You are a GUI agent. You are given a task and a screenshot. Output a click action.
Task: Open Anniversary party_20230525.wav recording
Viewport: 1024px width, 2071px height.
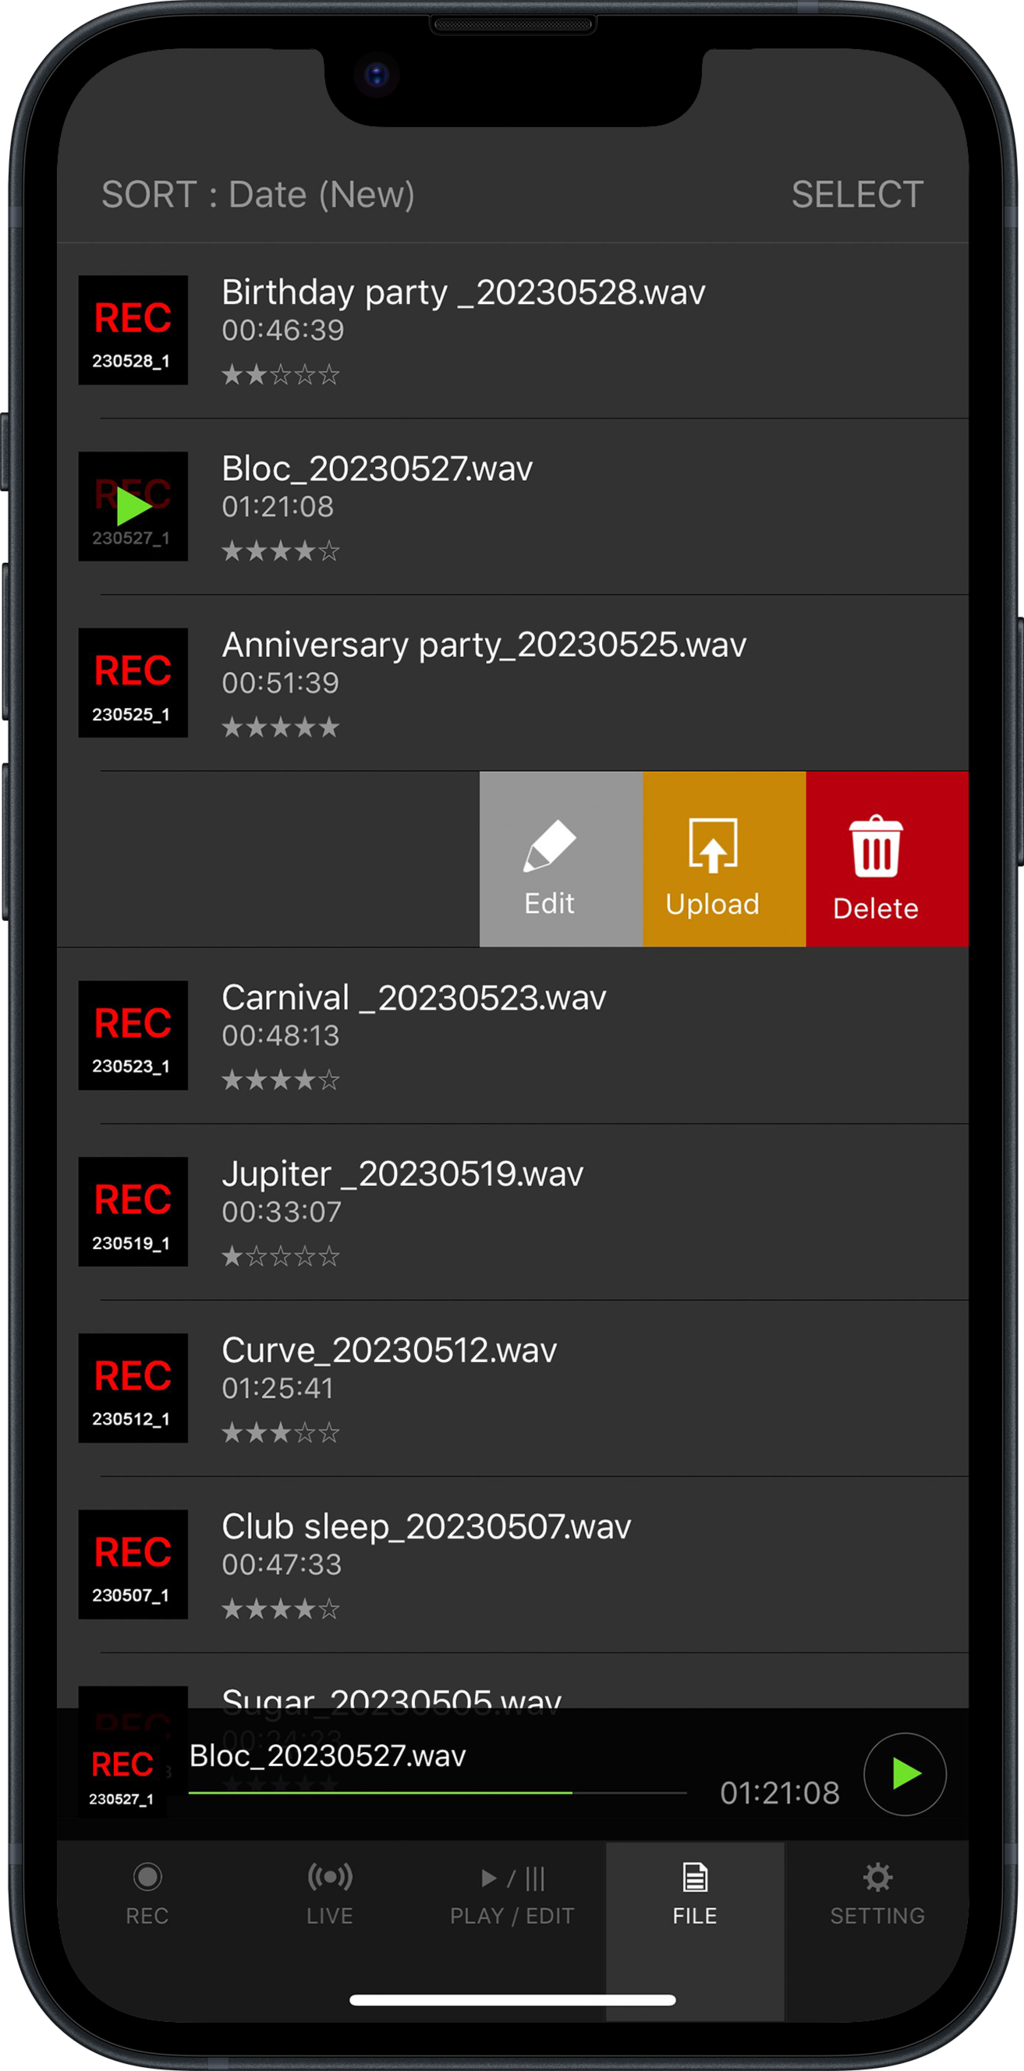point(484,646)
